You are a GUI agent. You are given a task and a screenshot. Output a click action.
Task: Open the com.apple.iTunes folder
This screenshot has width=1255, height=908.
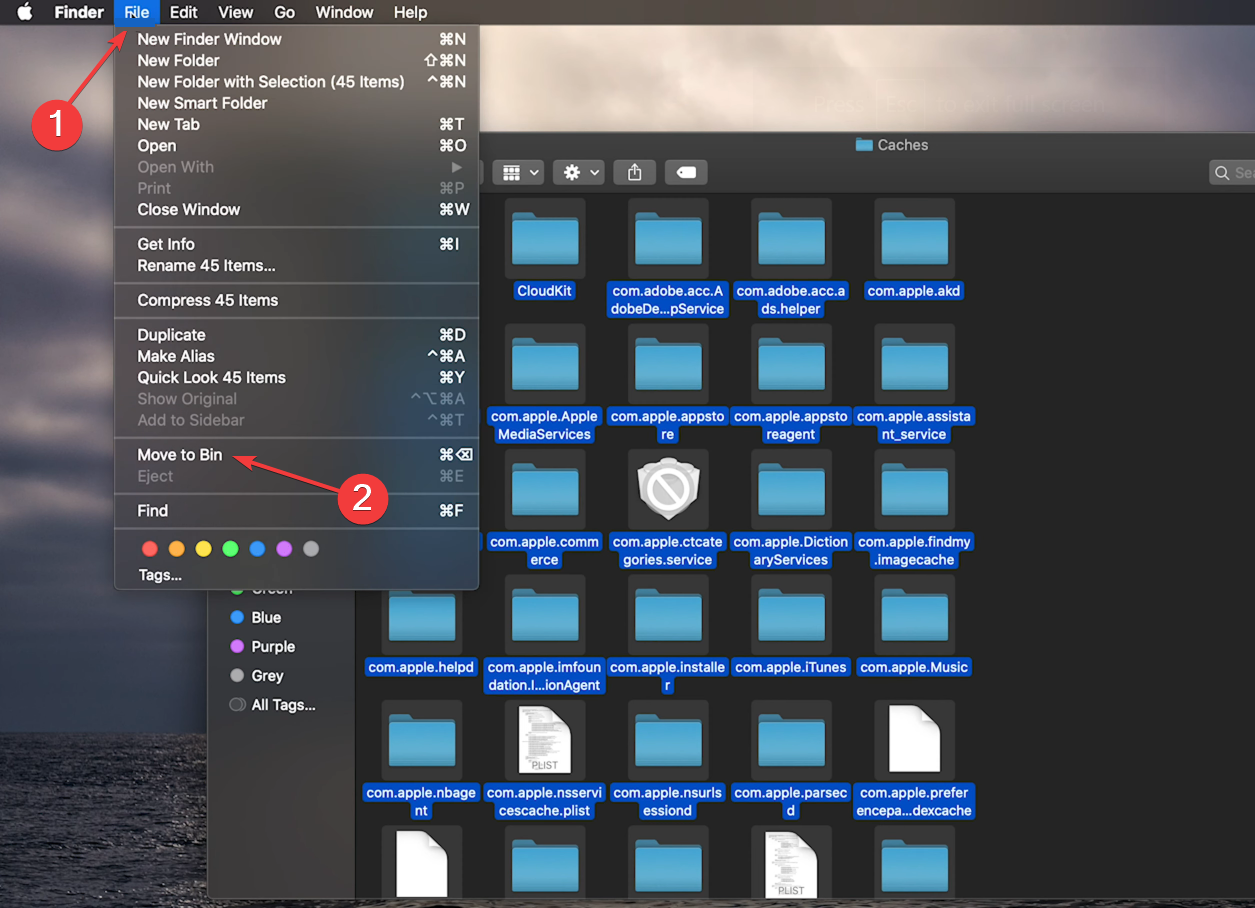pos(791,614)
